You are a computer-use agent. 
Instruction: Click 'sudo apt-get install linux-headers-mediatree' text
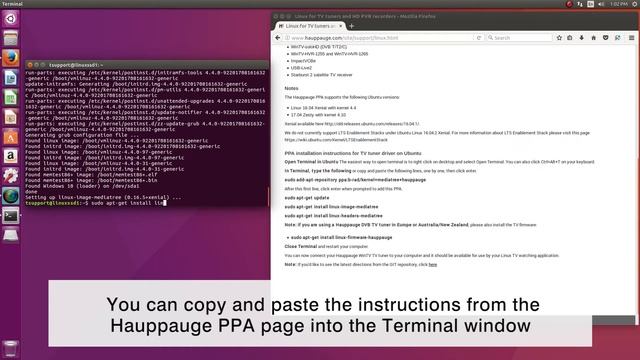click(333, 216)
